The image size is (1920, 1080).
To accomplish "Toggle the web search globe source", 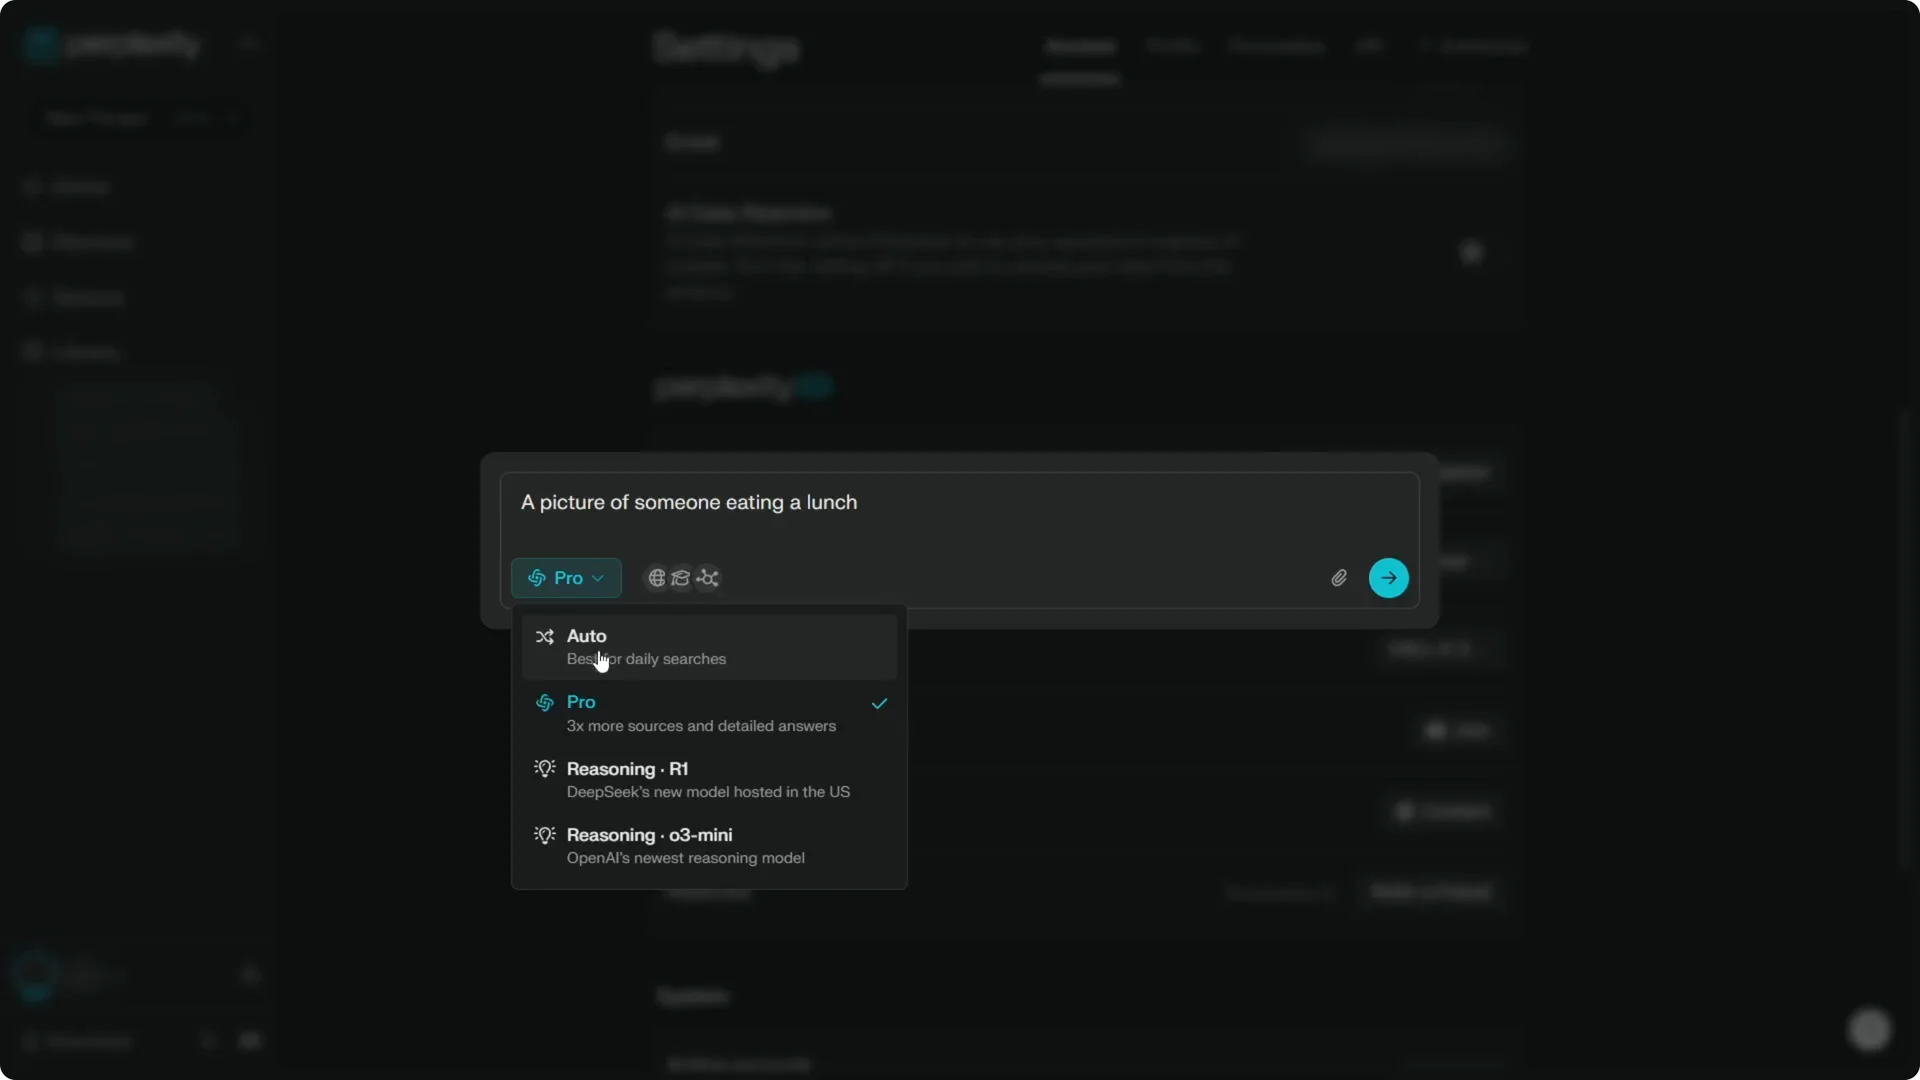I will tap(655, 578).
